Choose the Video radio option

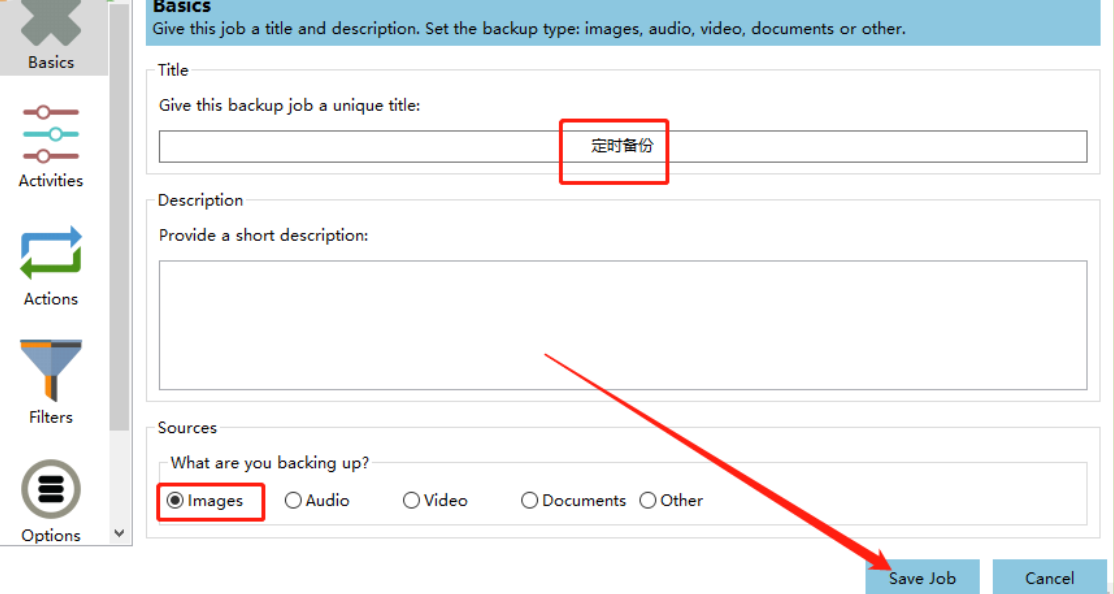tap(411, 501)
